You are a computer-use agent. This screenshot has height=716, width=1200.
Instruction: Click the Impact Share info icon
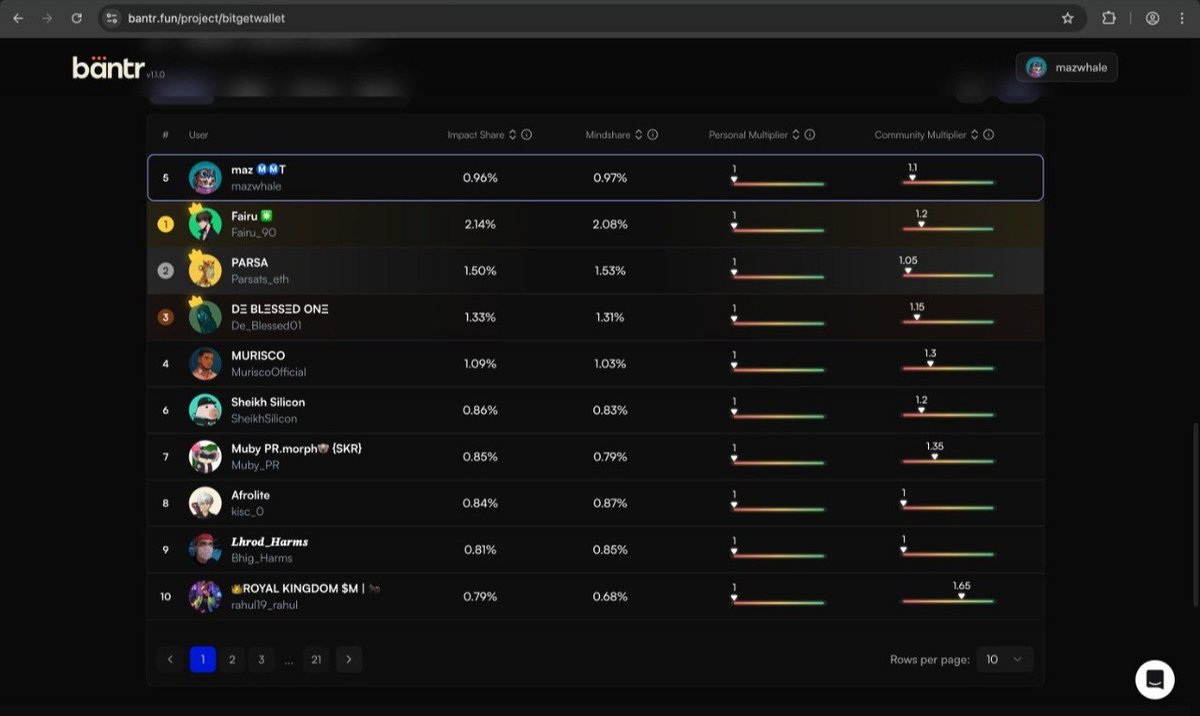click(526, 135)
